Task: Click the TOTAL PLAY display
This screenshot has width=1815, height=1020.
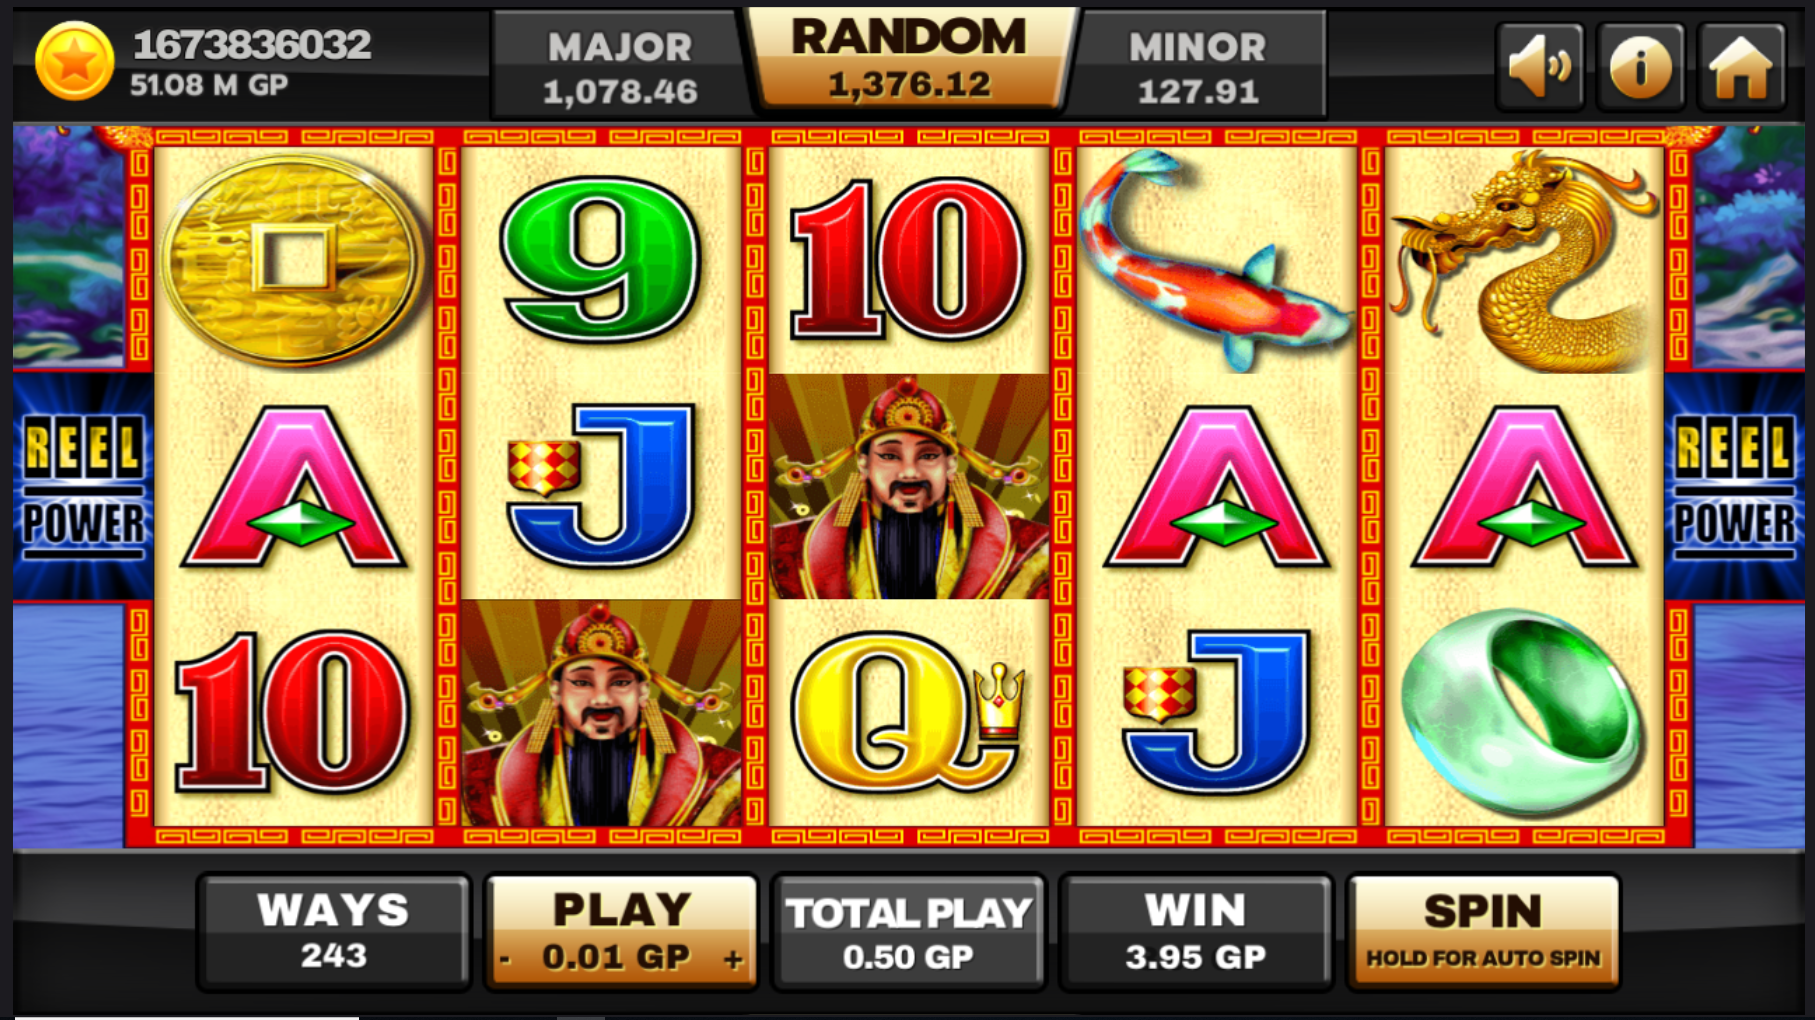Action: [x=909, y=931]
